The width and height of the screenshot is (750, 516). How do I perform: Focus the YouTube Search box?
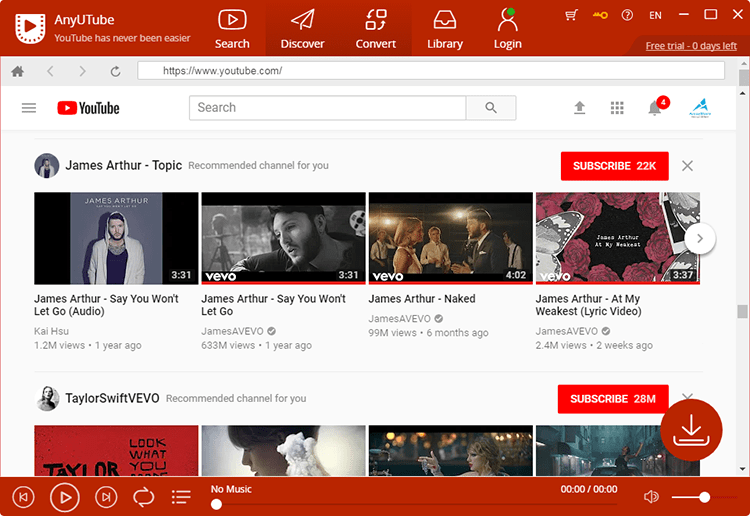[x=327, y=108]
